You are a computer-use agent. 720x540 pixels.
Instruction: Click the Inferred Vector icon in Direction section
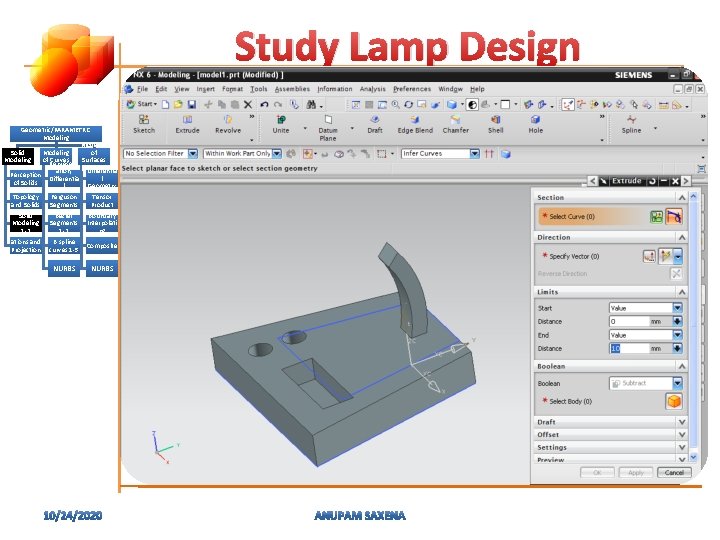[665, 256]
